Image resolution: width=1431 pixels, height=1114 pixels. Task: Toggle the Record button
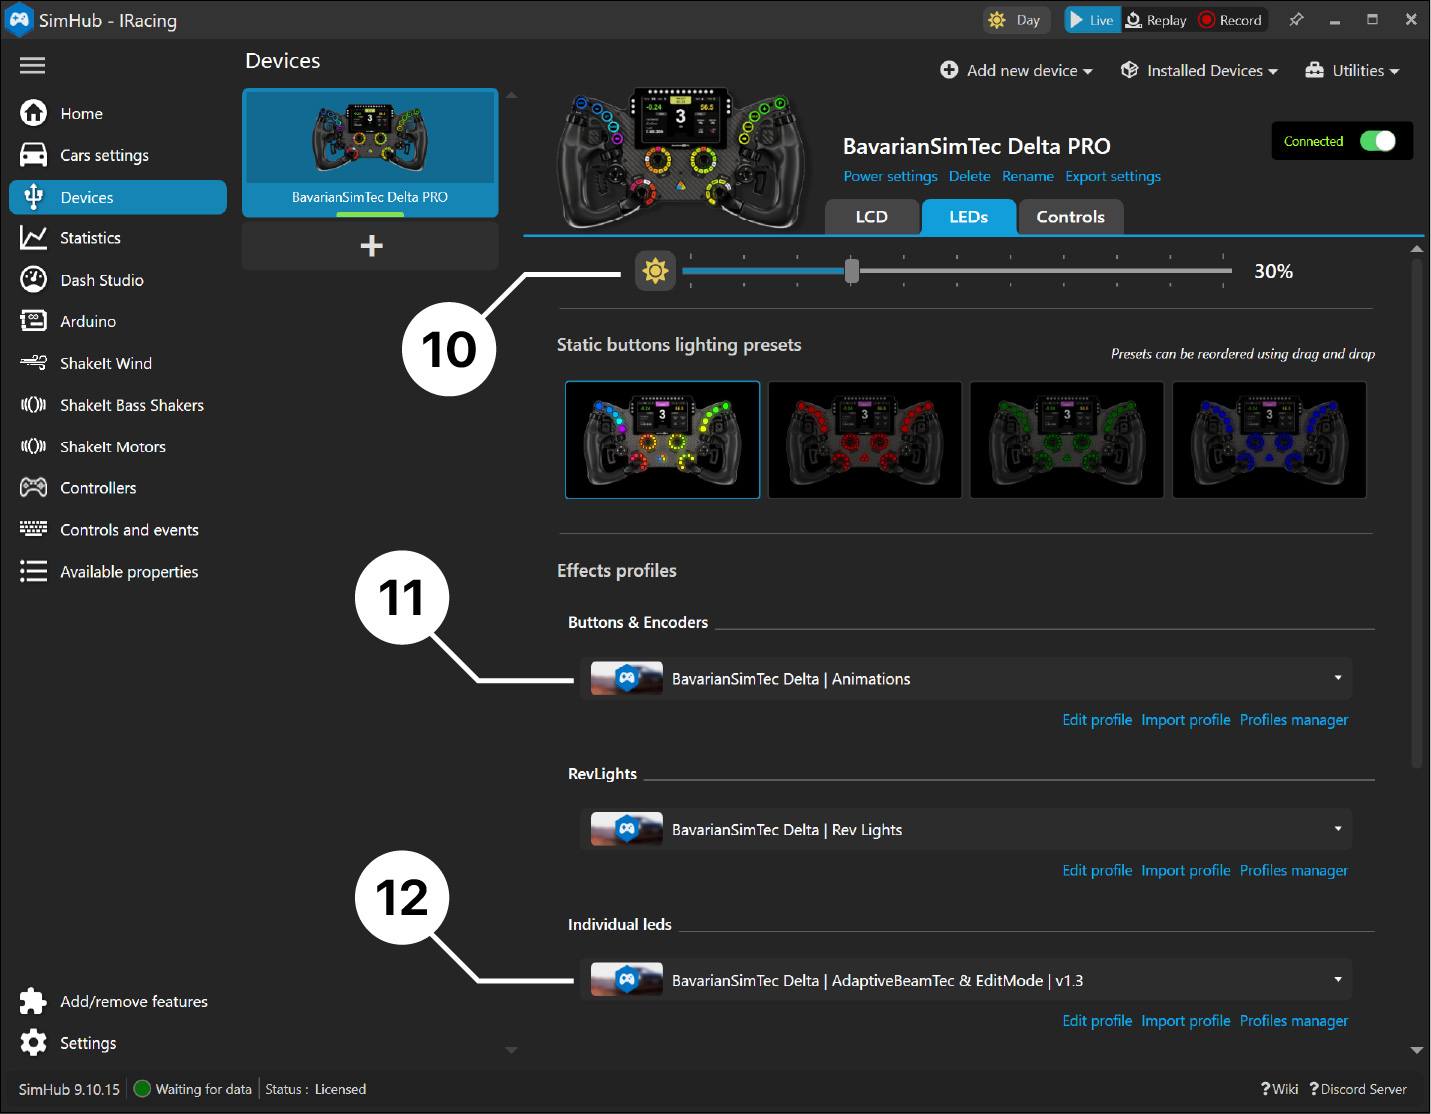(1231, 20)
